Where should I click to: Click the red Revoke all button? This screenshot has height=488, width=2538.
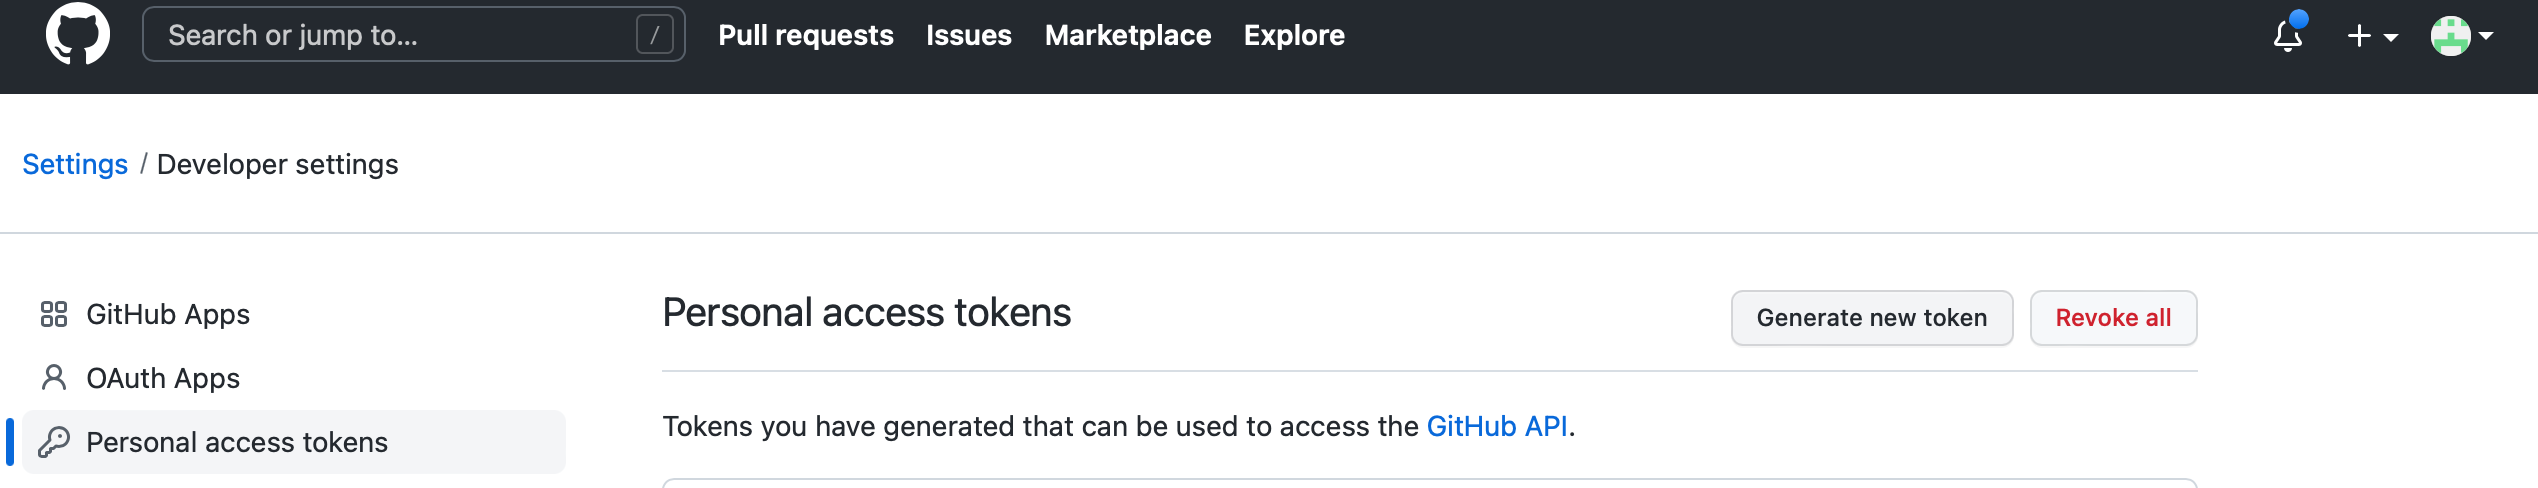(x=2113, y=318)
